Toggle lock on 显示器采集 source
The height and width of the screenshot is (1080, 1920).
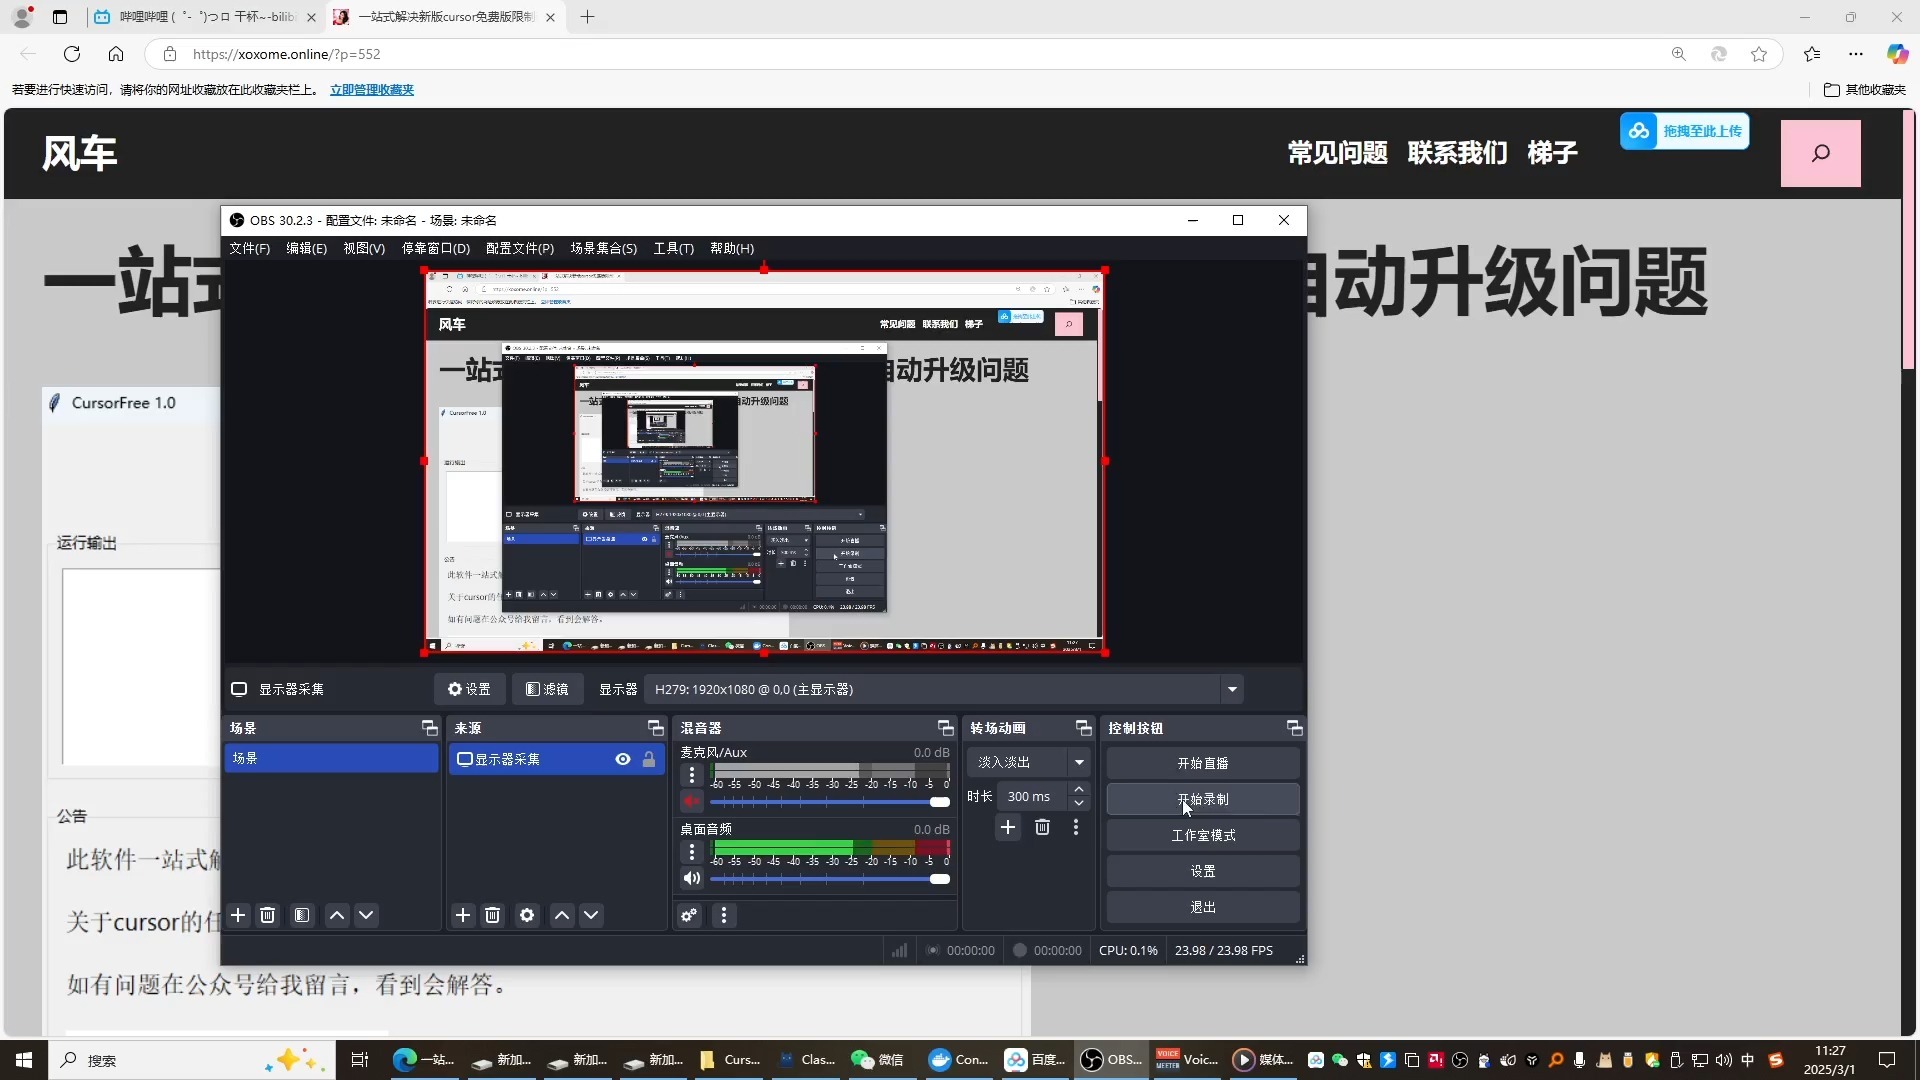click(649, 759)
